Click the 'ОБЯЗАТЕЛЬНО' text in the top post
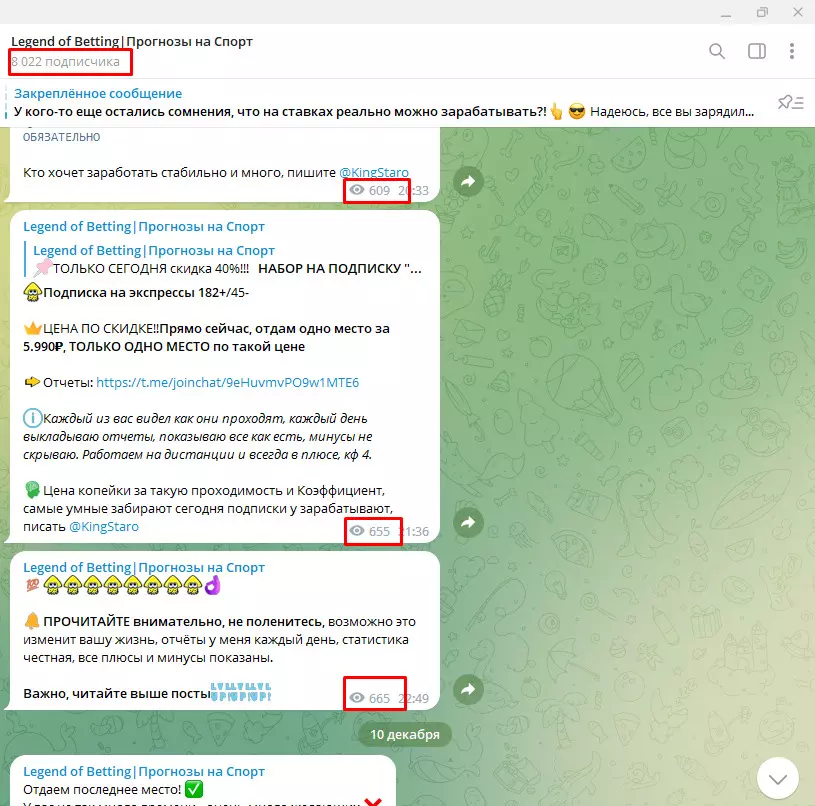The image size is (815, 806). click(61, 137)
